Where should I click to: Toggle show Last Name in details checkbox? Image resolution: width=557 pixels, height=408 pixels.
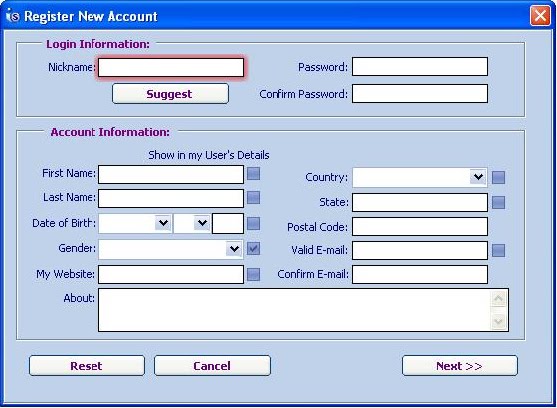(253, 197)
